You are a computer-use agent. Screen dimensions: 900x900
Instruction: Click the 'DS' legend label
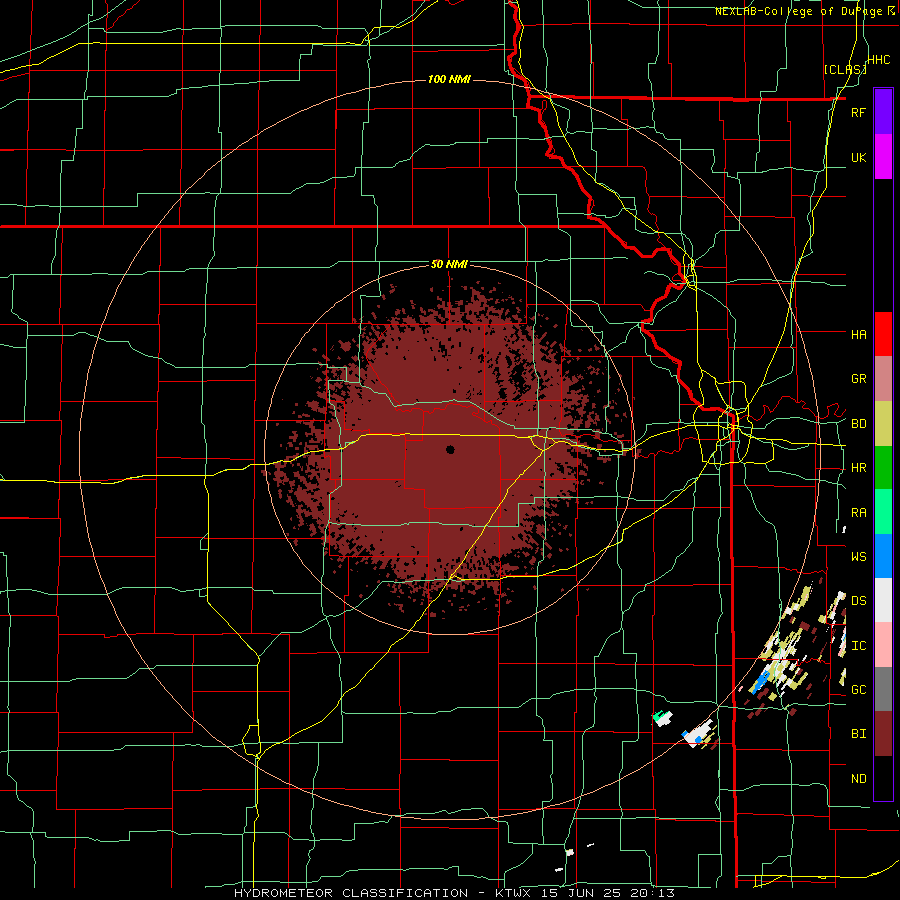pos(858,601)
